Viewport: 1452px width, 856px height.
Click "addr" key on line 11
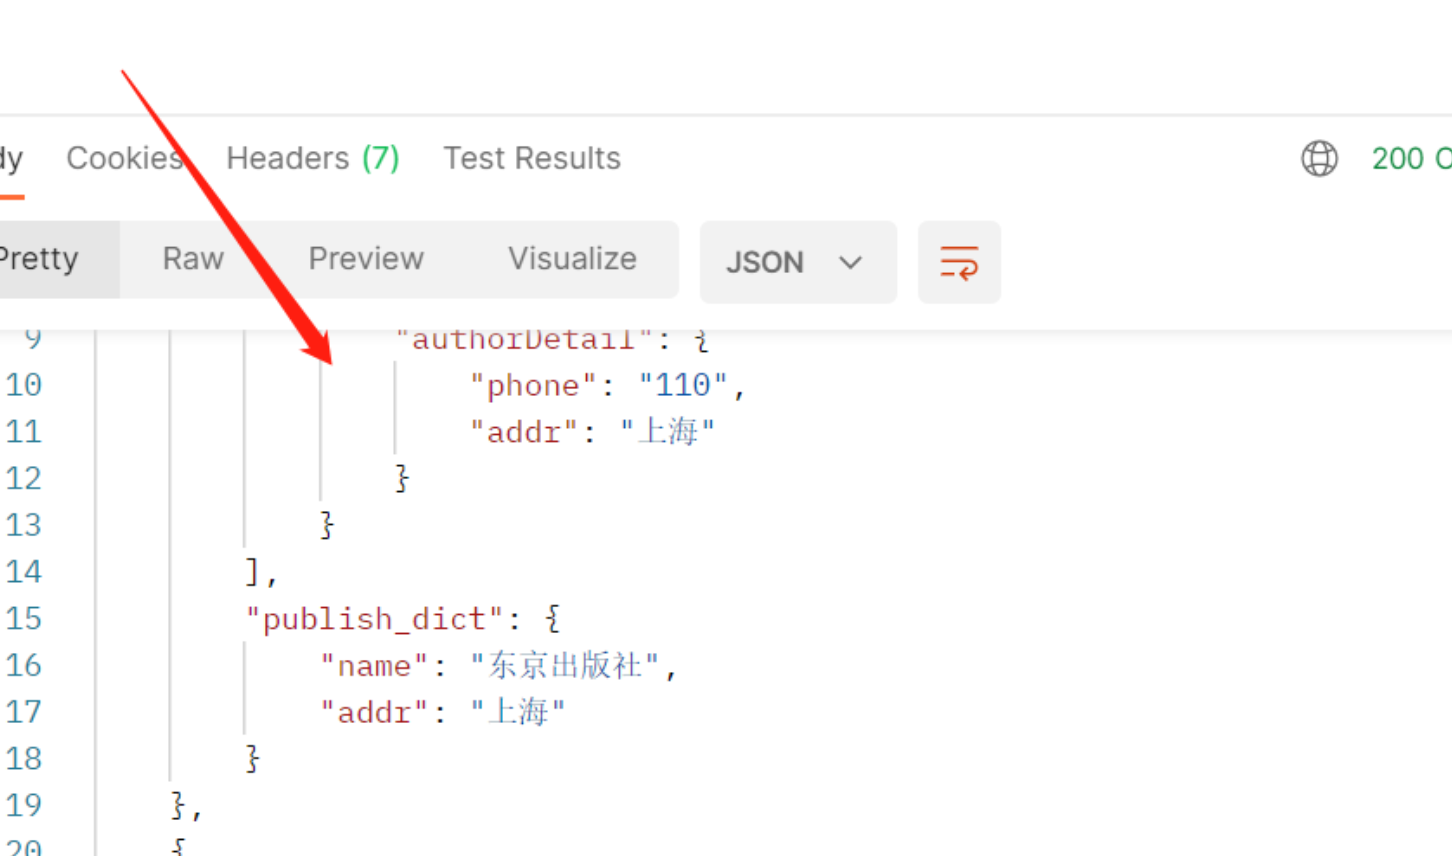click(x=525, y=432)
